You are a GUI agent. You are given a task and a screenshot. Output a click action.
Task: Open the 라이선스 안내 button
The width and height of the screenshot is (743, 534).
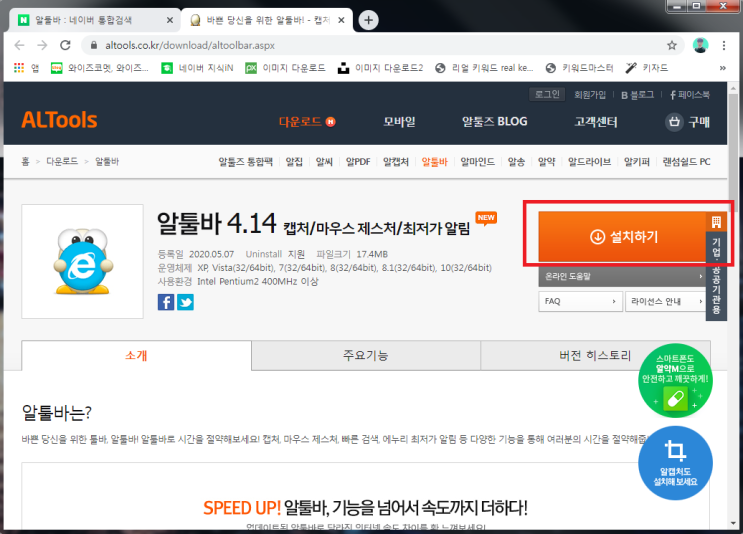(665, 301)
